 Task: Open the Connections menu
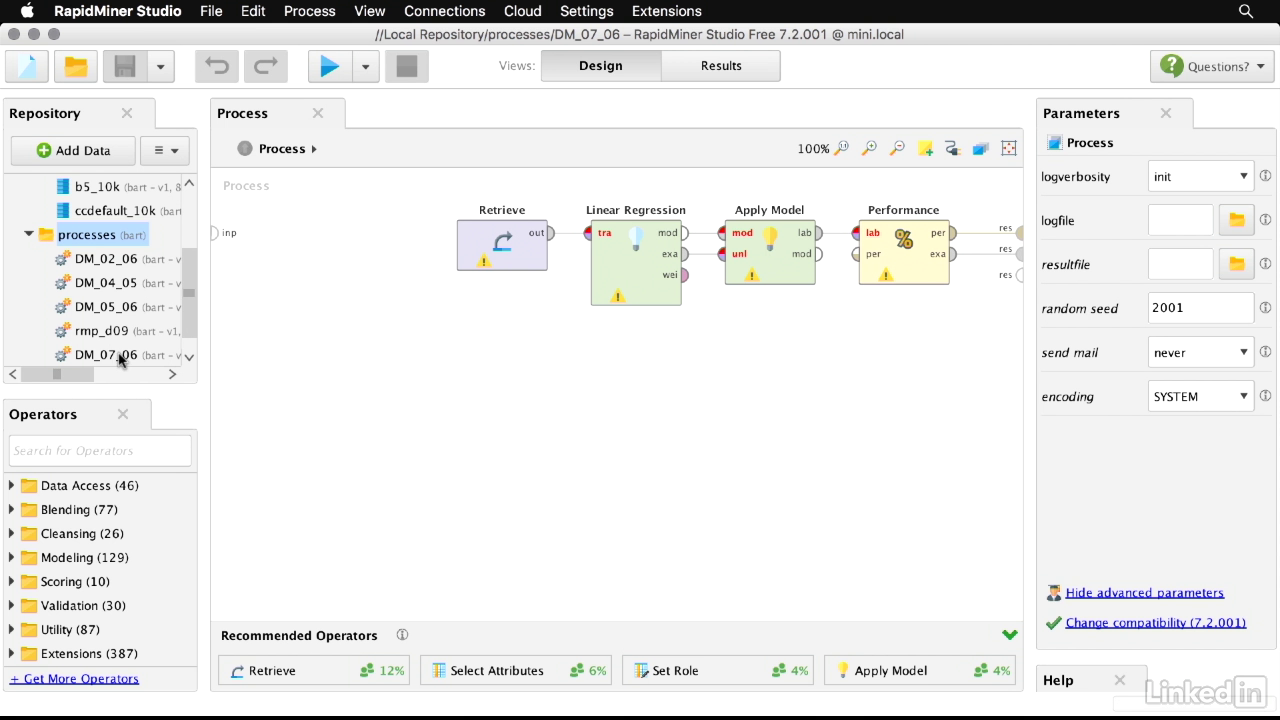pyautogui.click(x=444, y=11)
